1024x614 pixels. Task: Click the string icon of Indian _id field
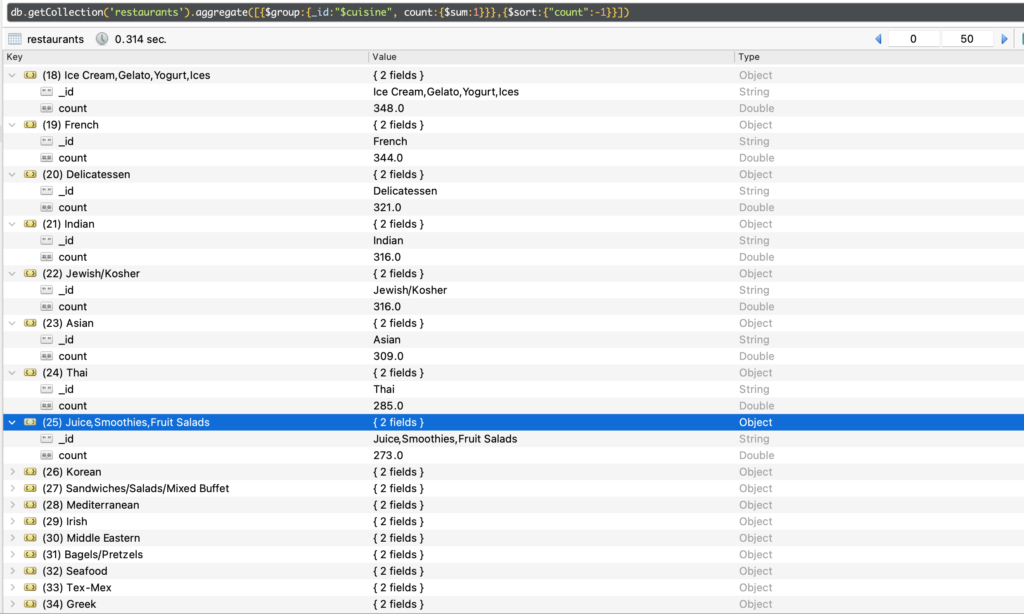click(46, 240)
